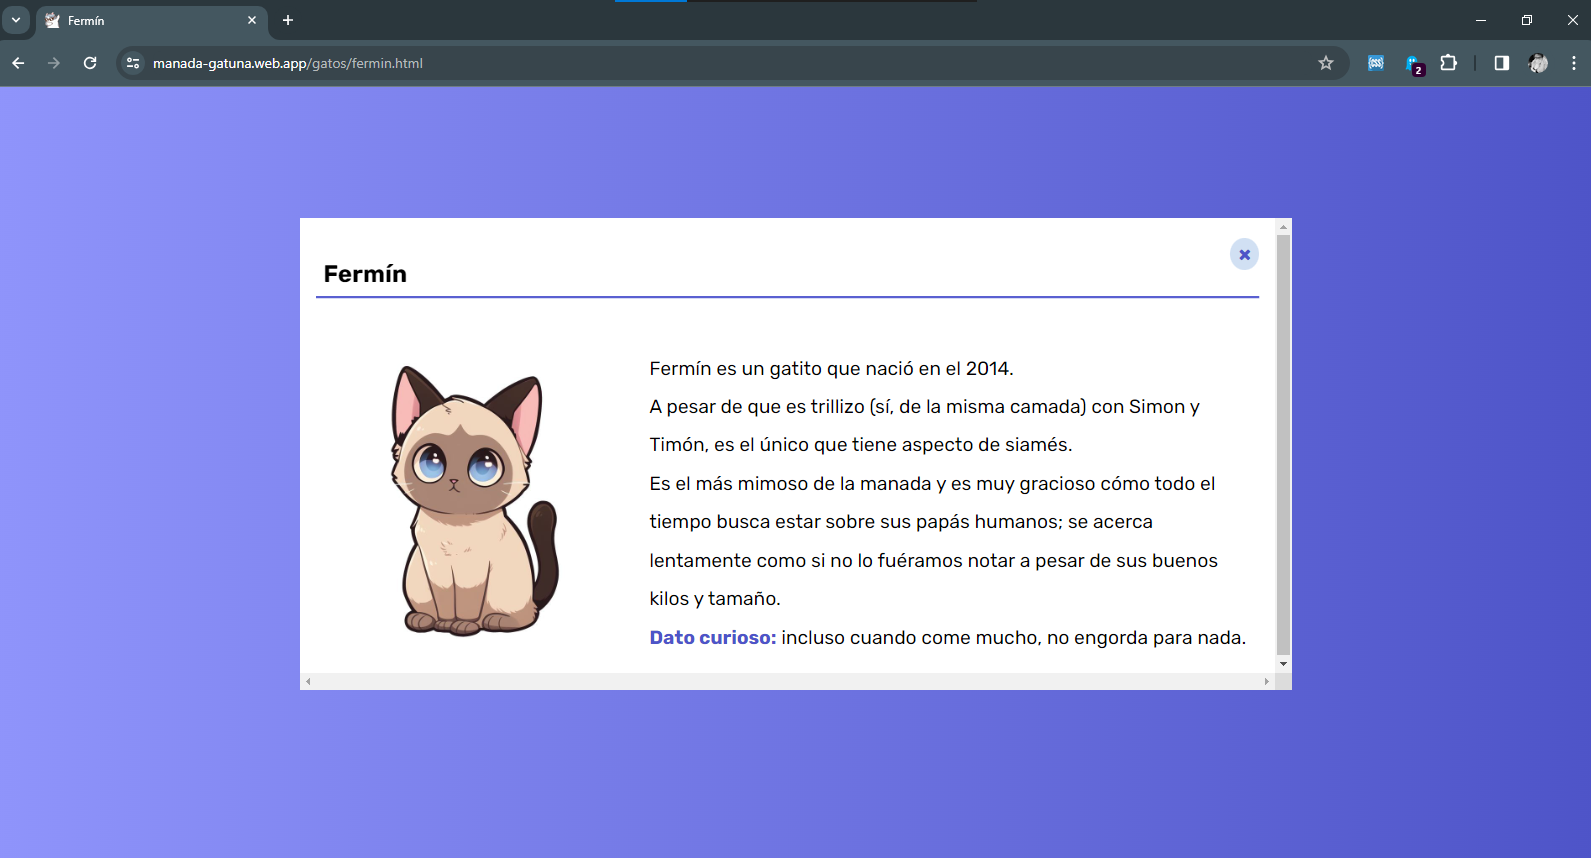View site information icon in address bar
This screenshot has height=858, width=1591.
coord(133,63)
